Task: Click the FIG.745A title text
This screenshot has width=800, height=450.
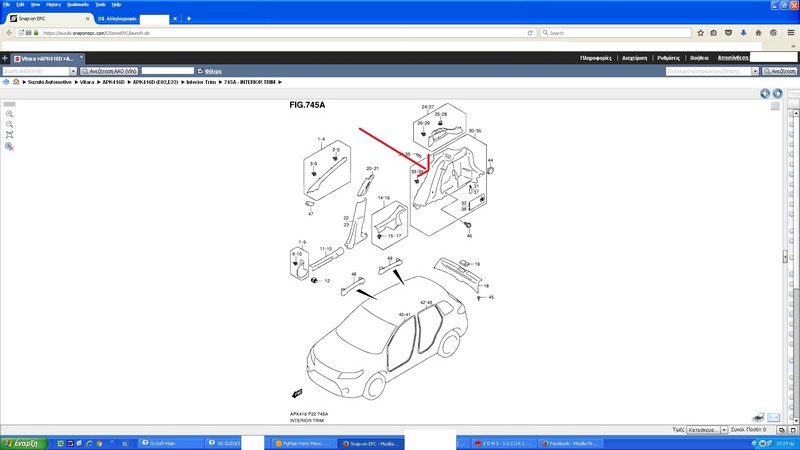Action: [x=307, y=105]
